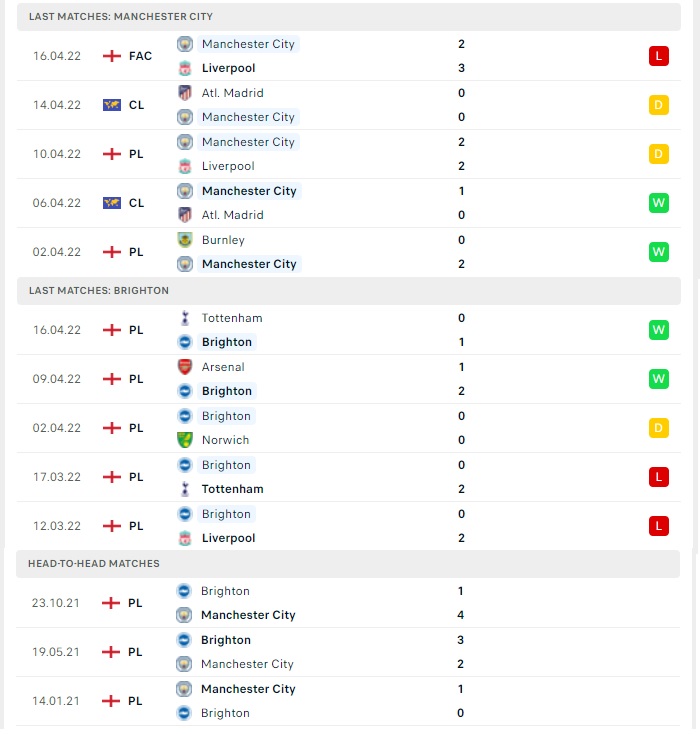The width and height of the screenshot is (700, 734).
Task: Click the red L badge for the 16.04.22 FAC match
Action: 659,56
